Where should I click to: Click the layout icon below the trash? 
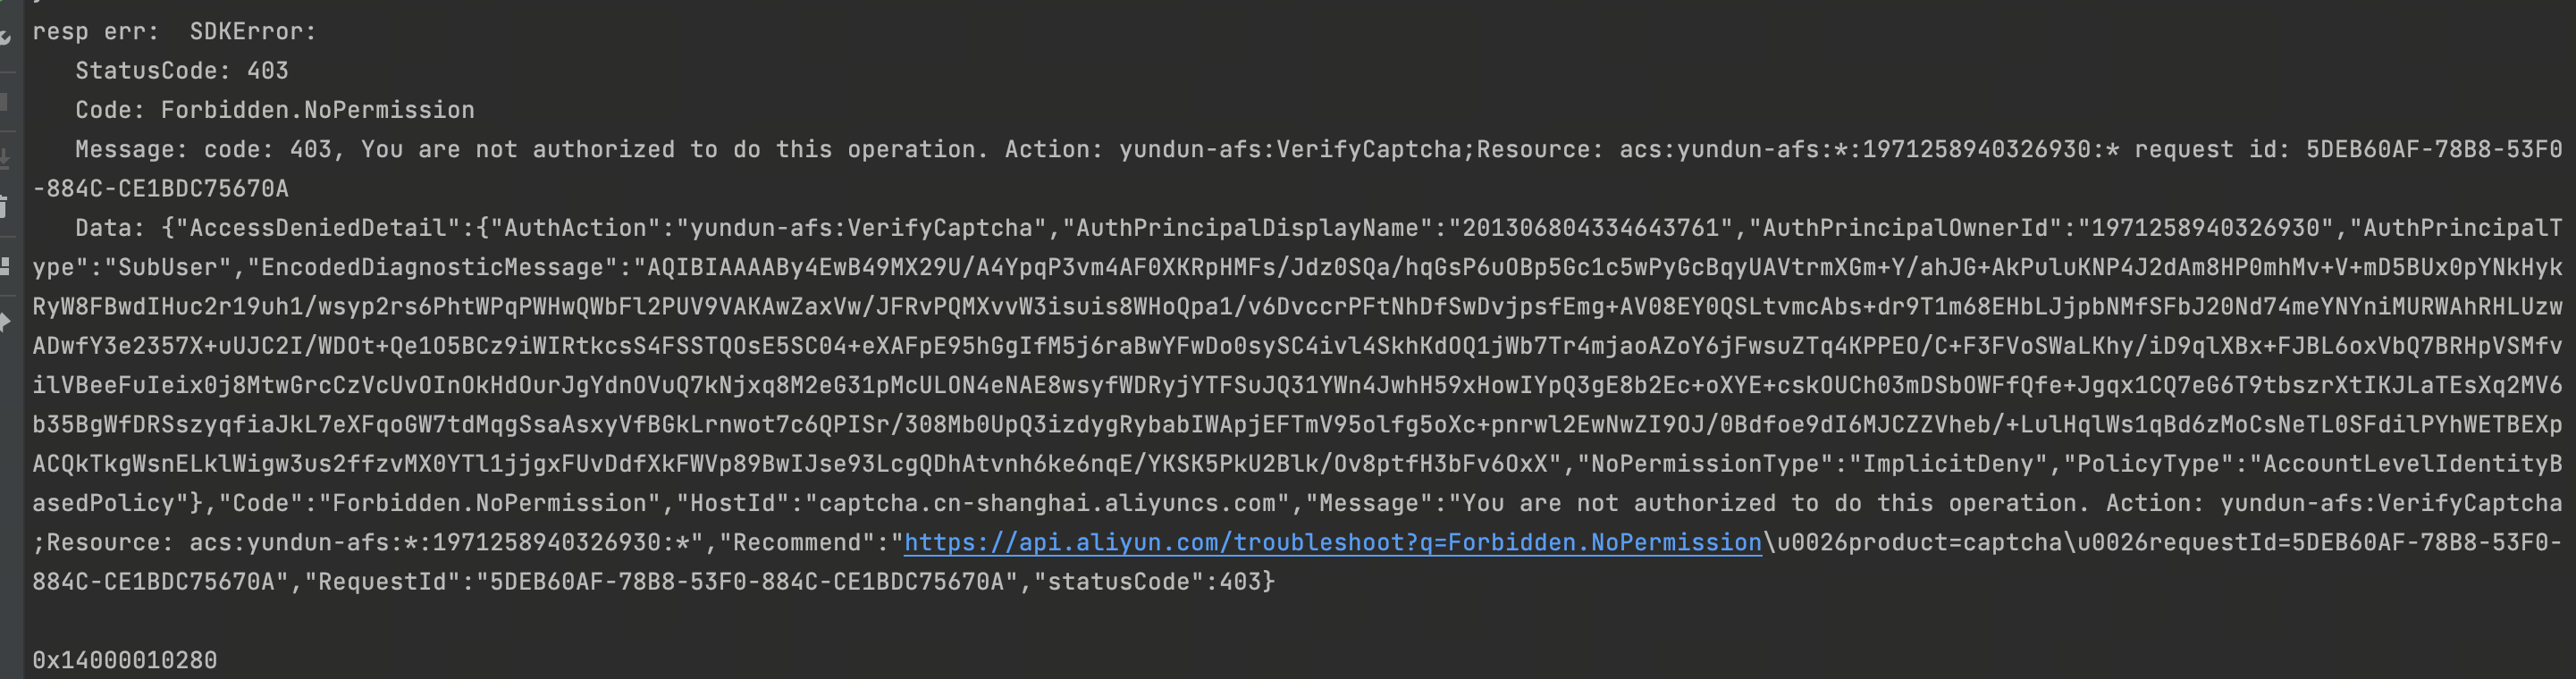[5, 265]
